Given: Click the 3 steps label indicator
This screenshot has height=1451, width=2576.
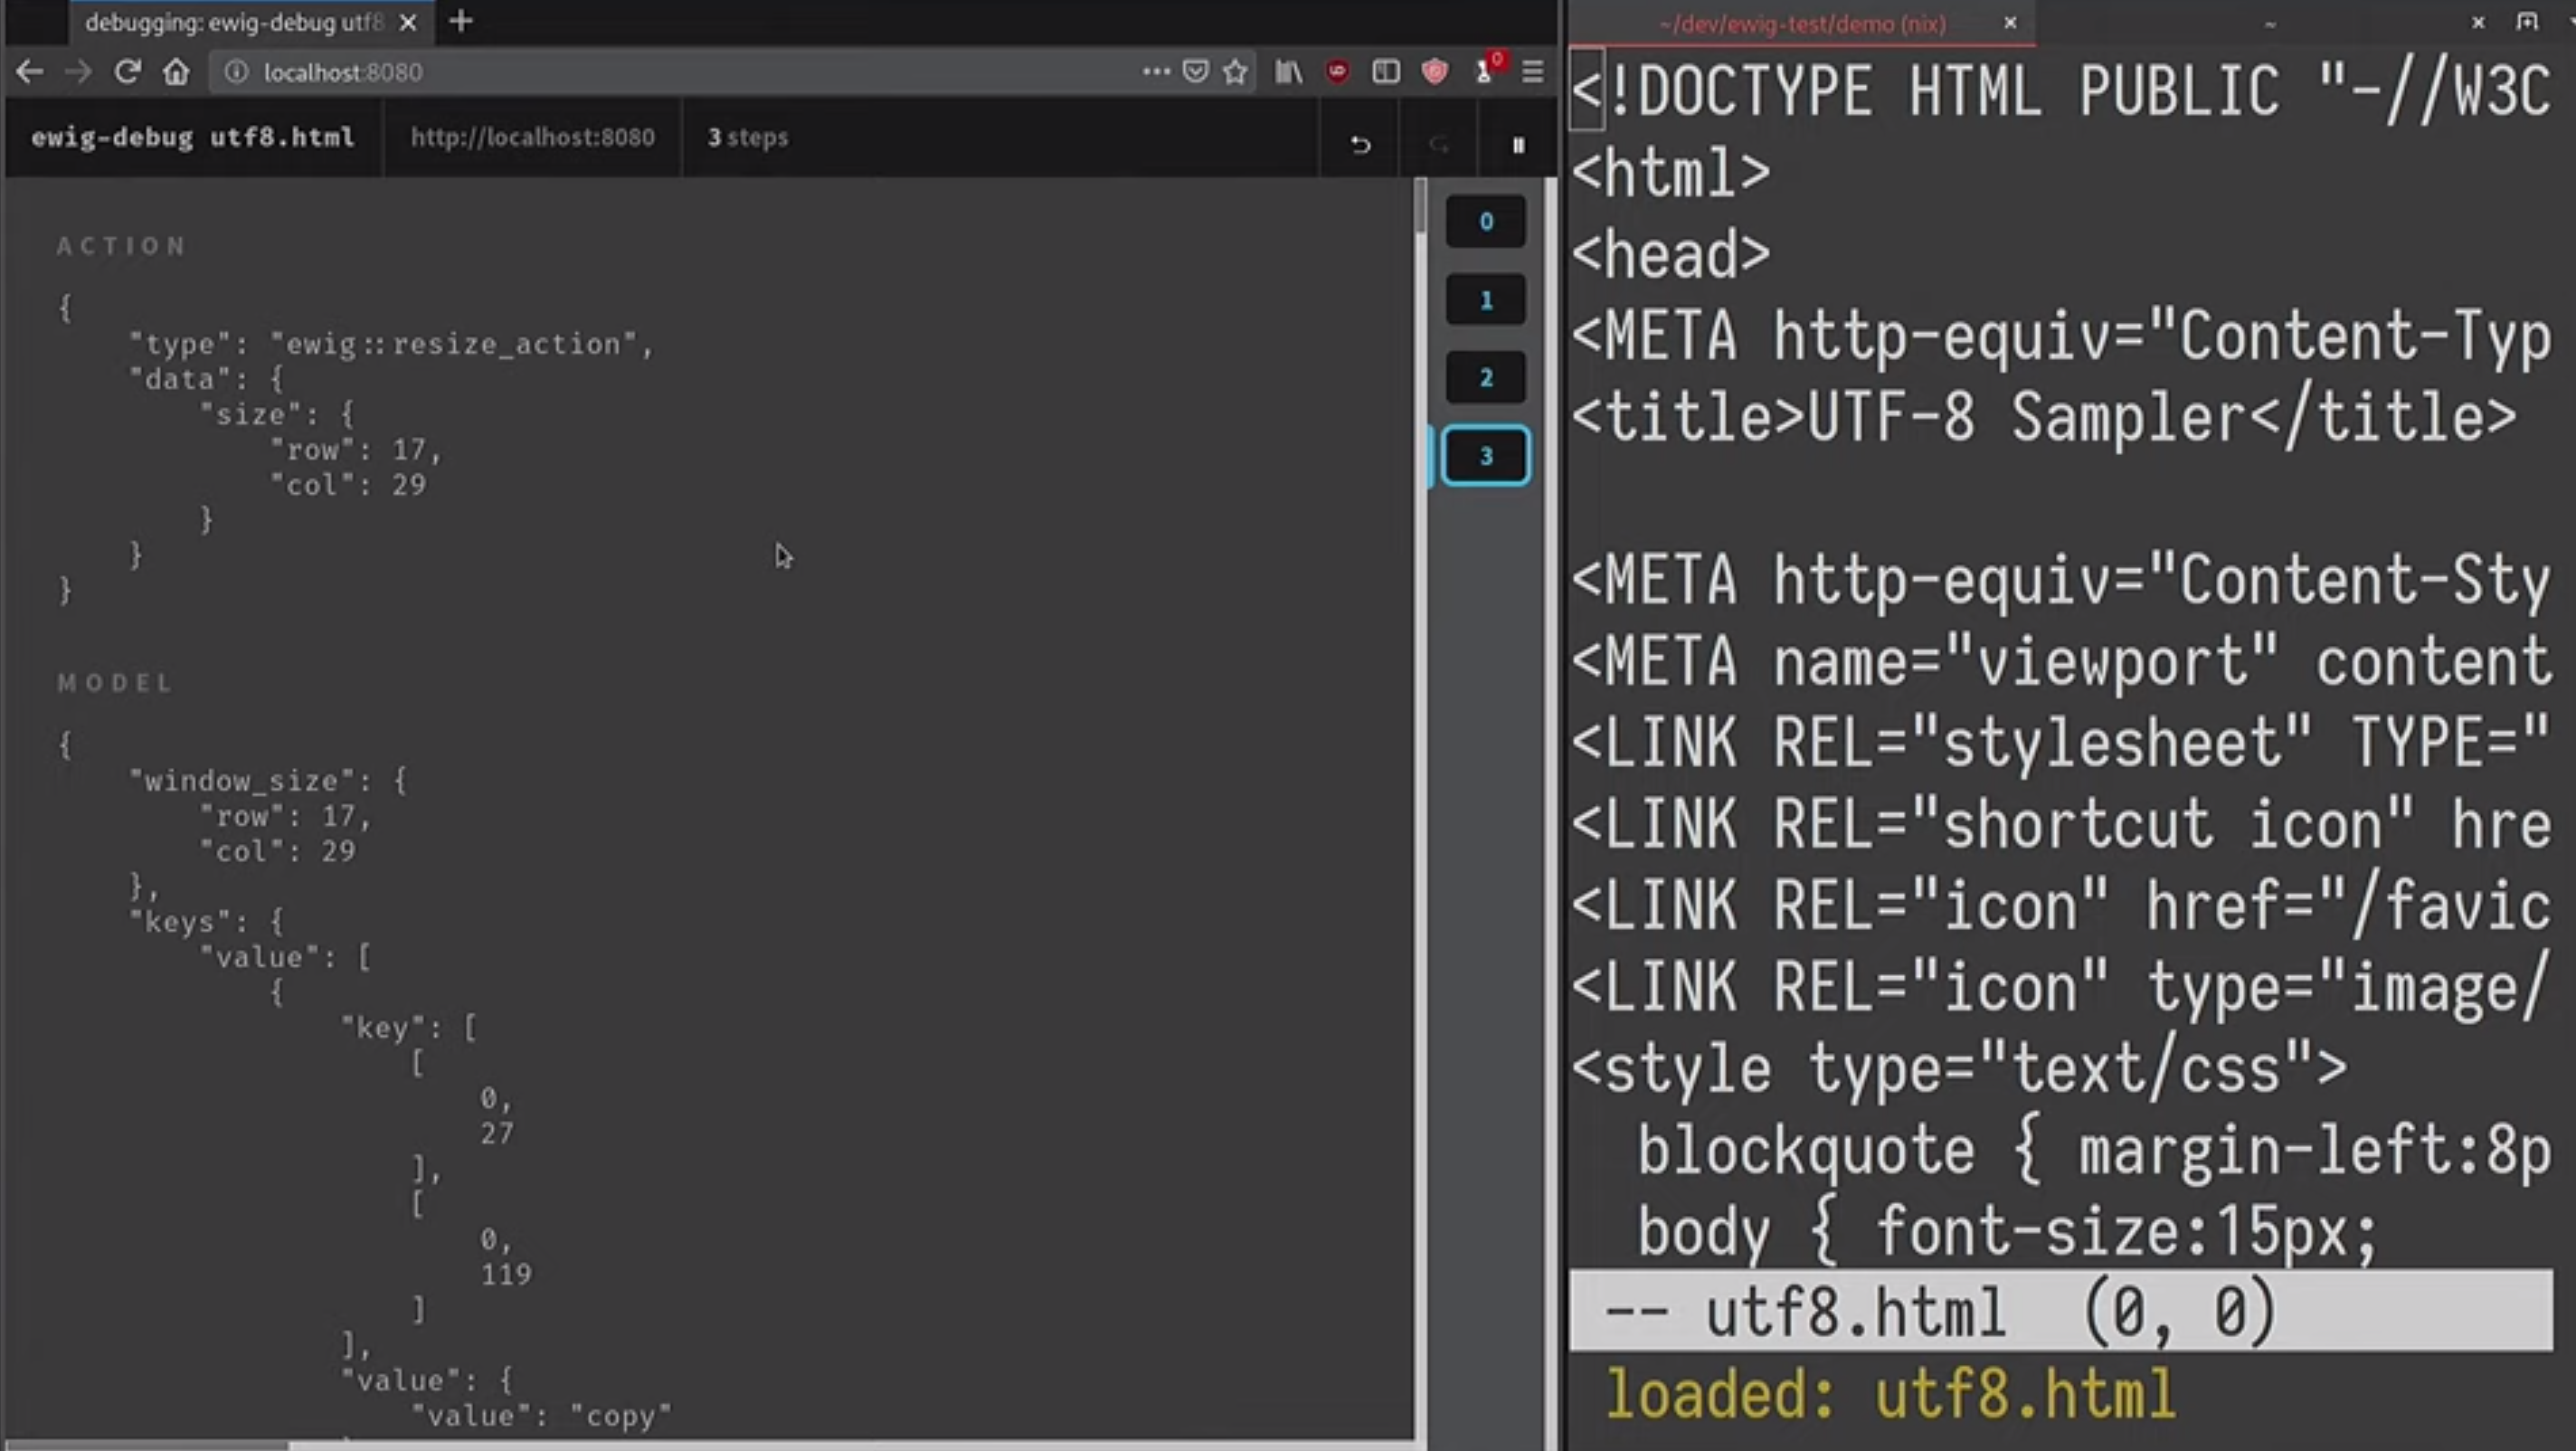Looking at the screenshot, I should click(x=744, y=137).
